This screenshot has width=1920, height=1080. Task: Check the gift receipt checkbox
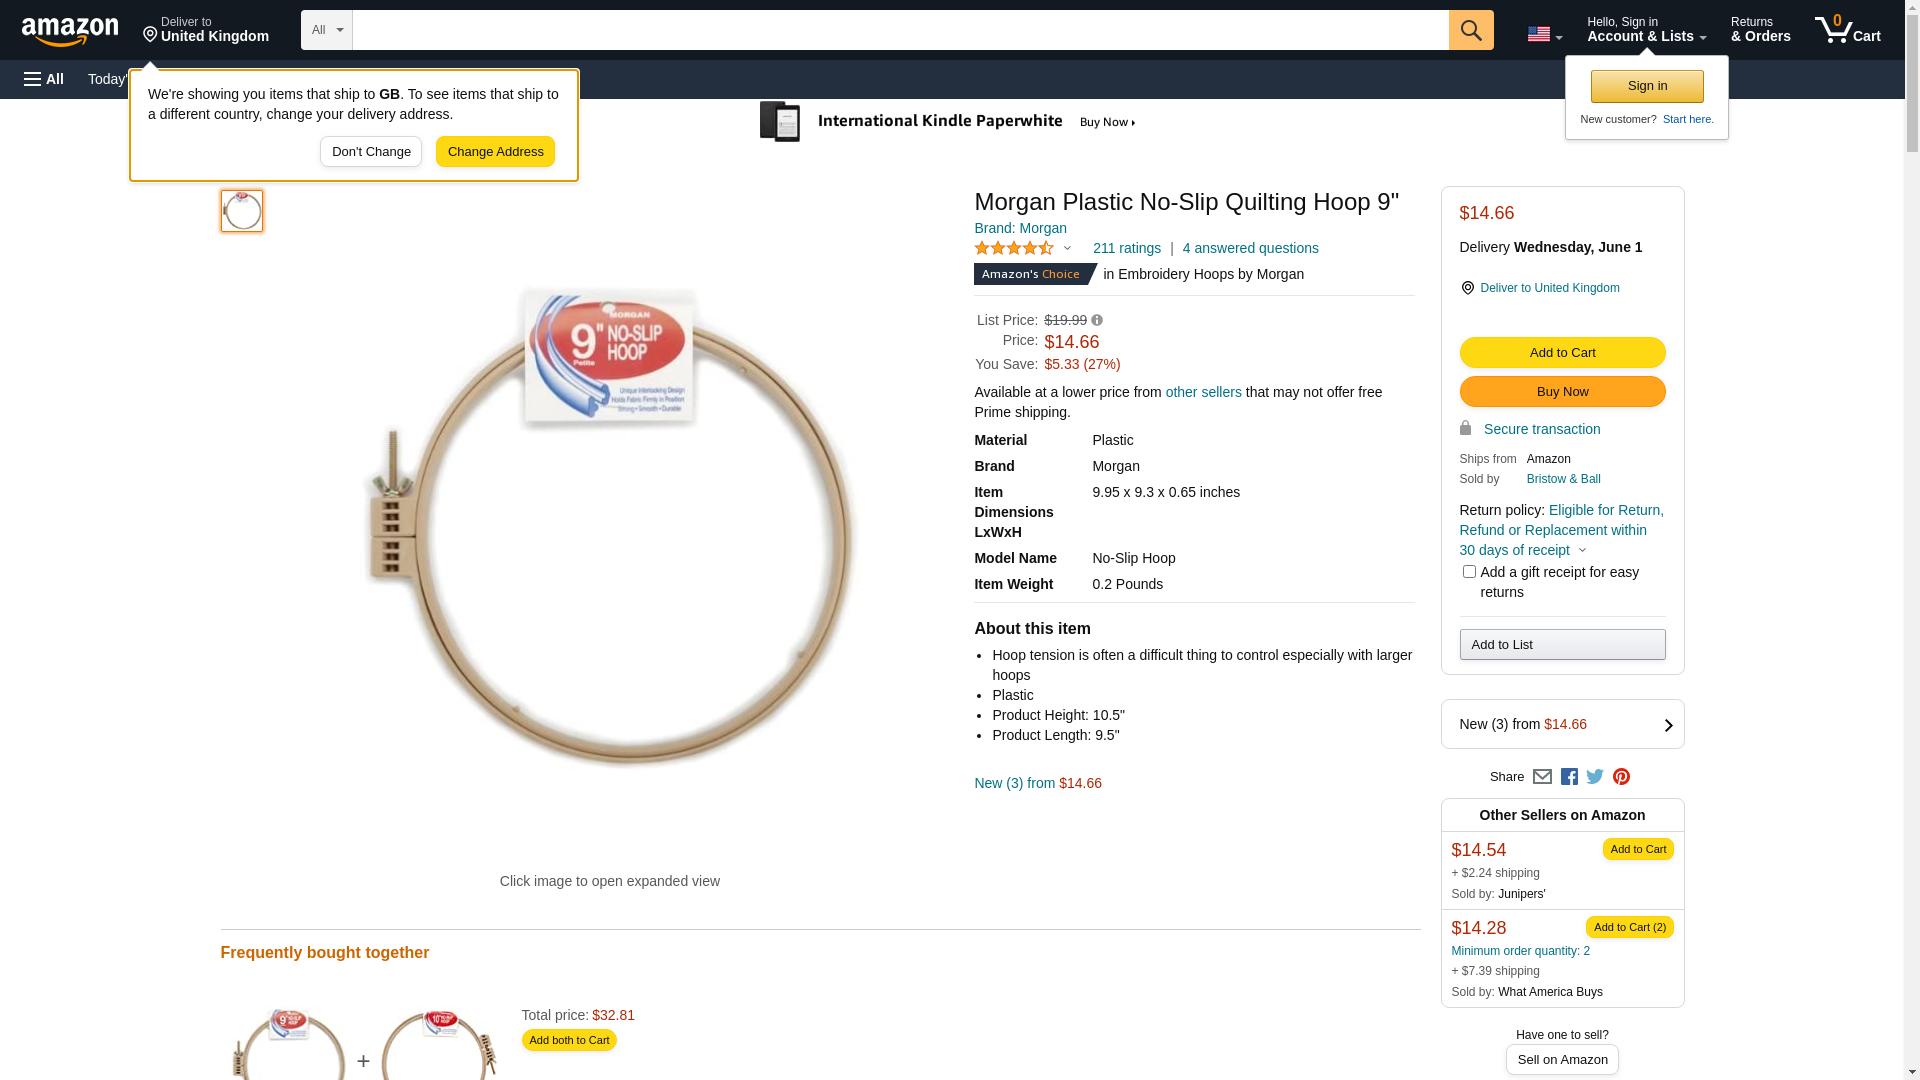pyautogui.click(x=1469, y=572)
